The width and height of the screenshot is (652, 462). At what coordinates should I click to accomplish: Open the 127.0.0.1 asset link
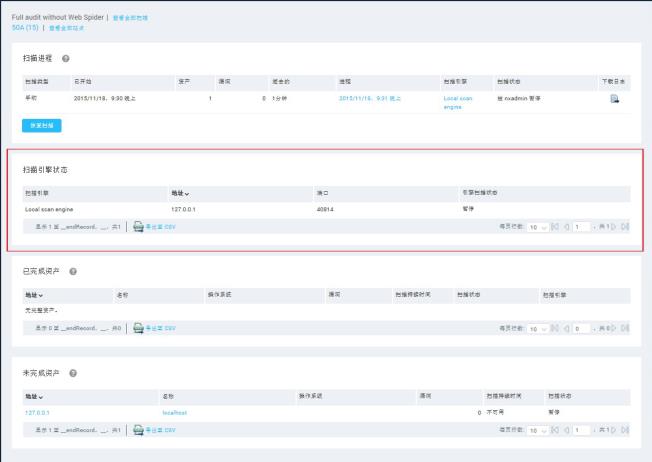tap(37, 412)
